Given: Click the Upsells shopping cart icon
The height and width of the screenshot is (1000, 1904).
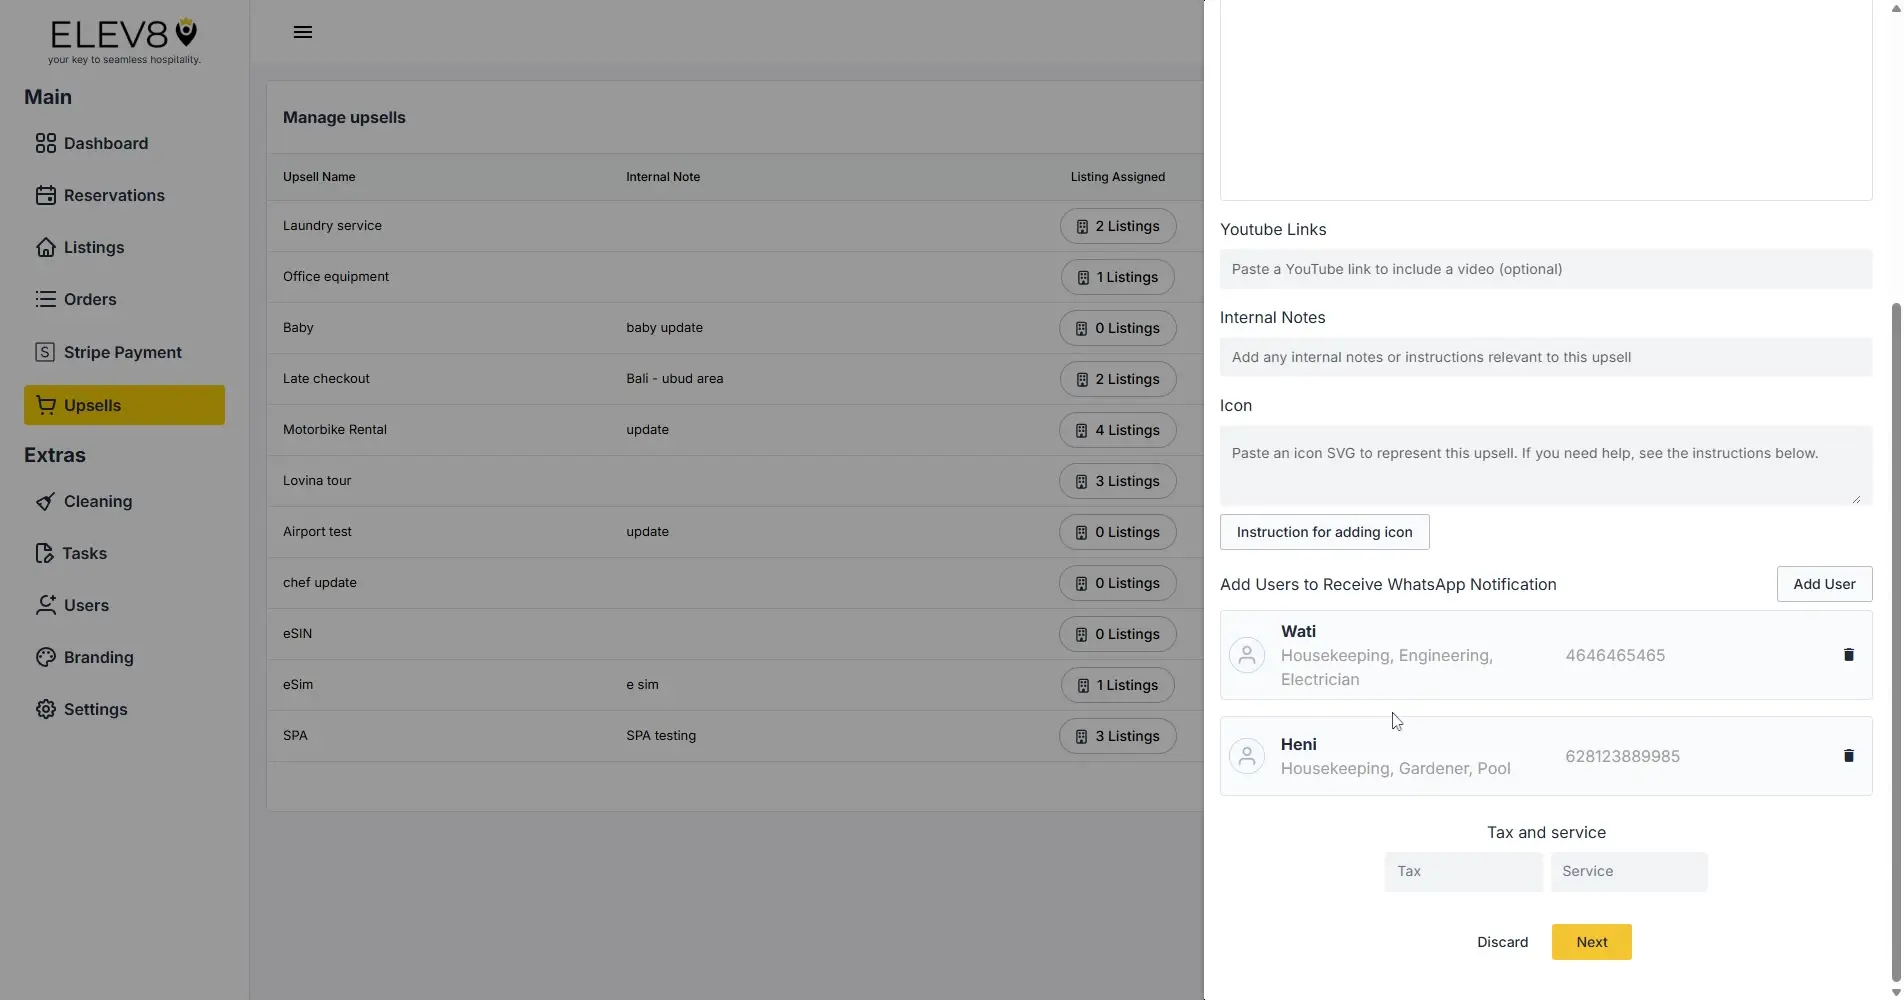Looking at the screenshot, I should (46, 405).
